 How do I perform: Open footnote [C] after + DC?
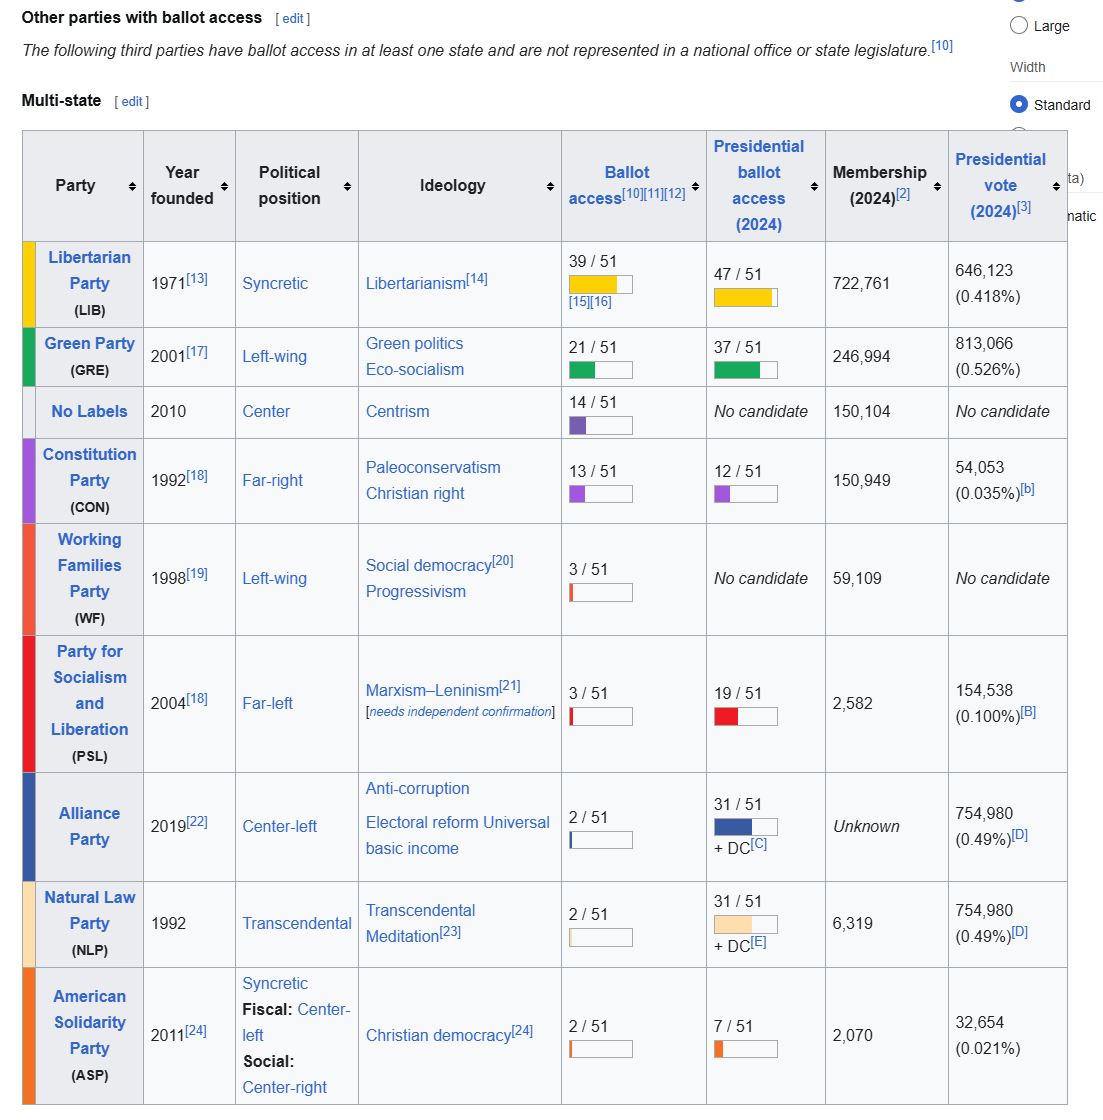759,844
